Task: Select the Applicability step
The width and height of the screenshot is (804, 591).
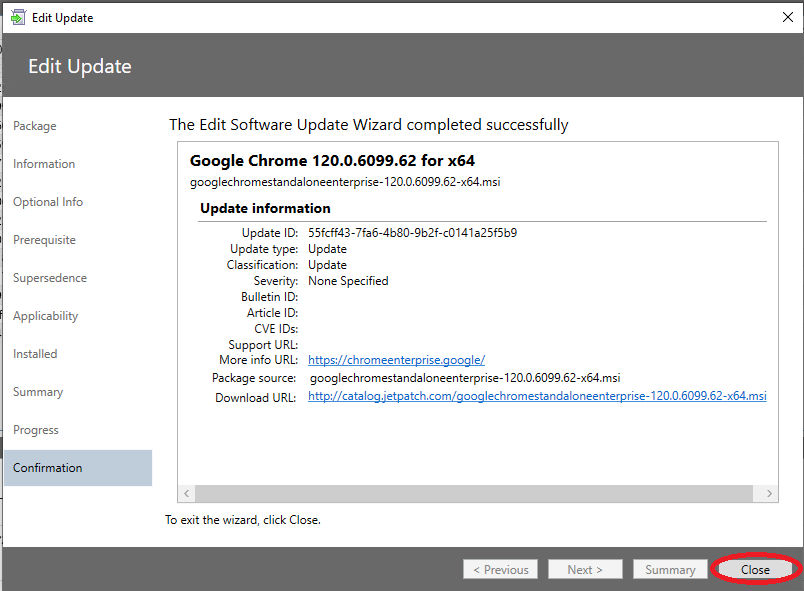Action: tap(46, 316)
